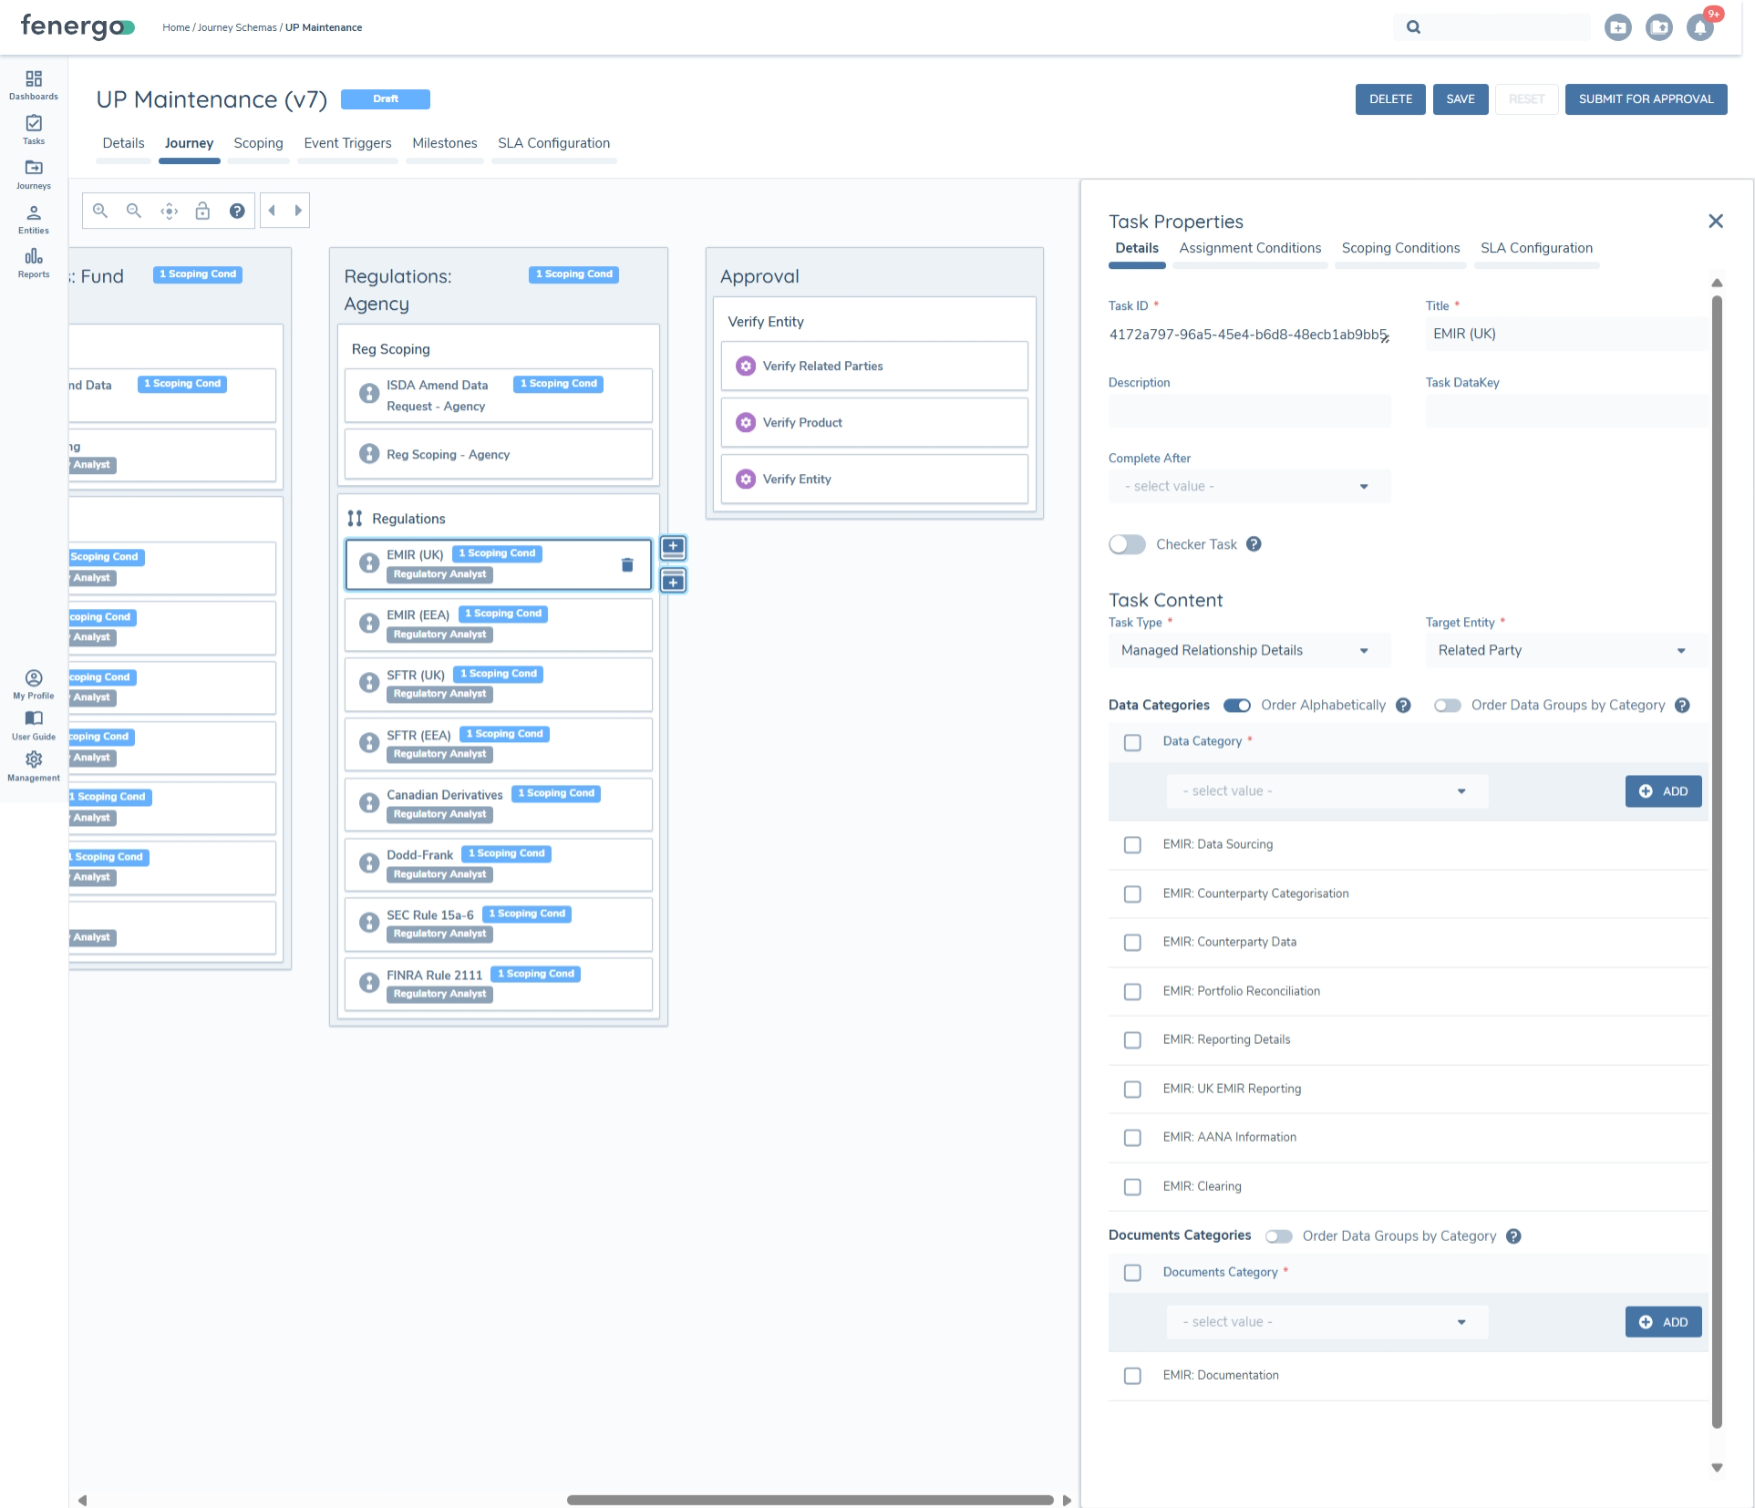The image size is (1755, 1508).
Task: Enable the Checker Task toggle
Action: (x=1126, y=544)
